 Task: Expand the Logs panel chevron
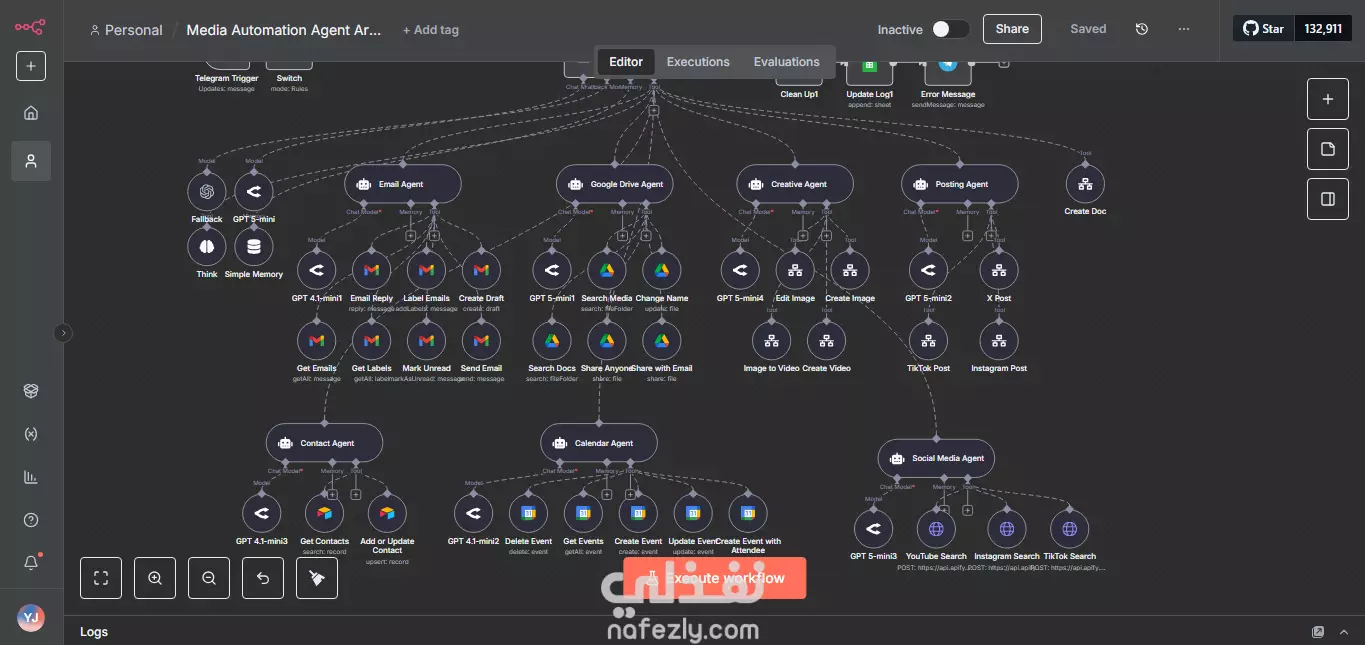pyautogui.click(x=1345, y=632)
